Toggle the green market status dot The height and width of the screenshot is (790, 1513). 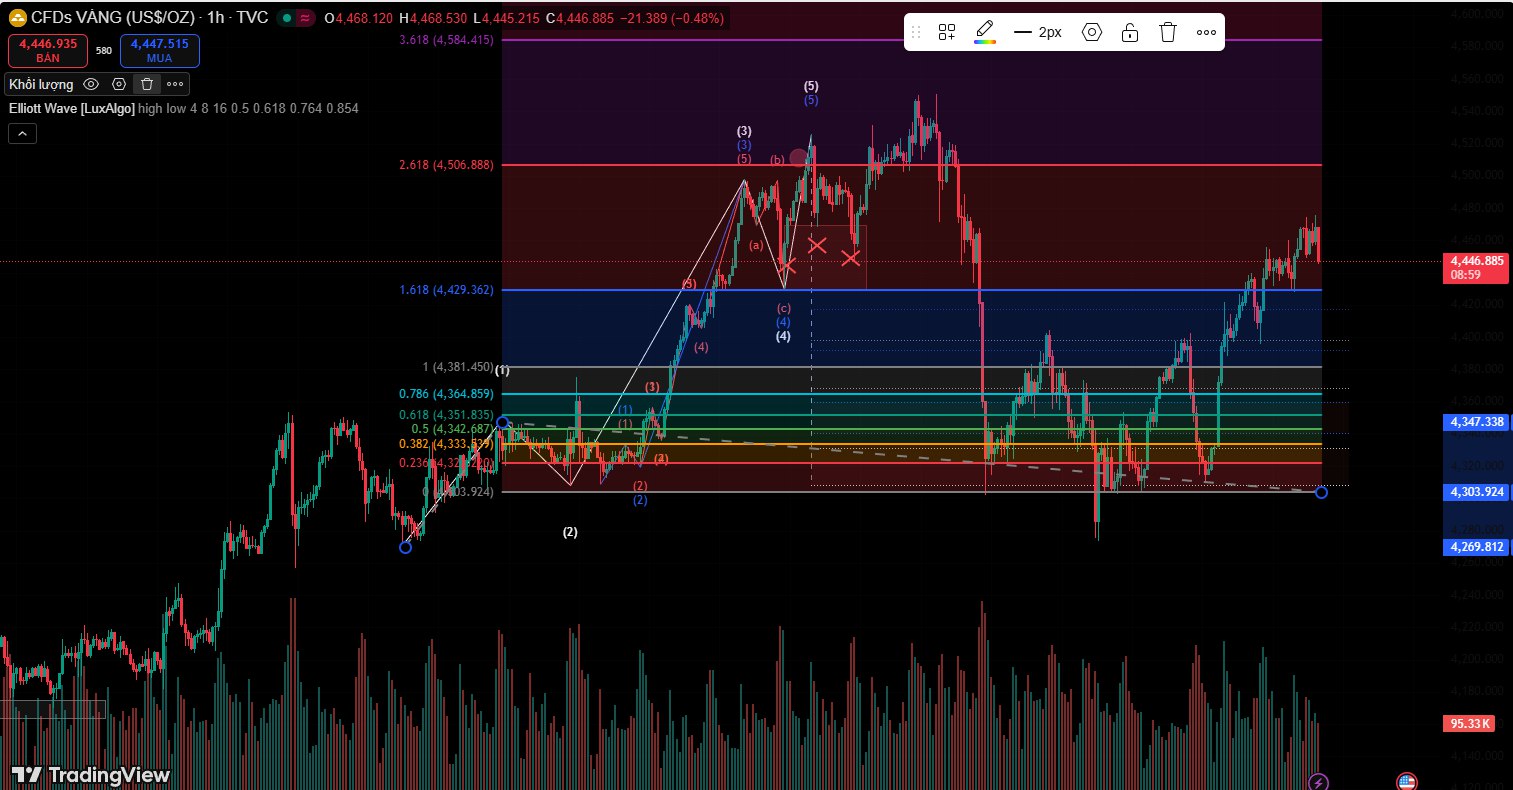(x=286, y=17)
